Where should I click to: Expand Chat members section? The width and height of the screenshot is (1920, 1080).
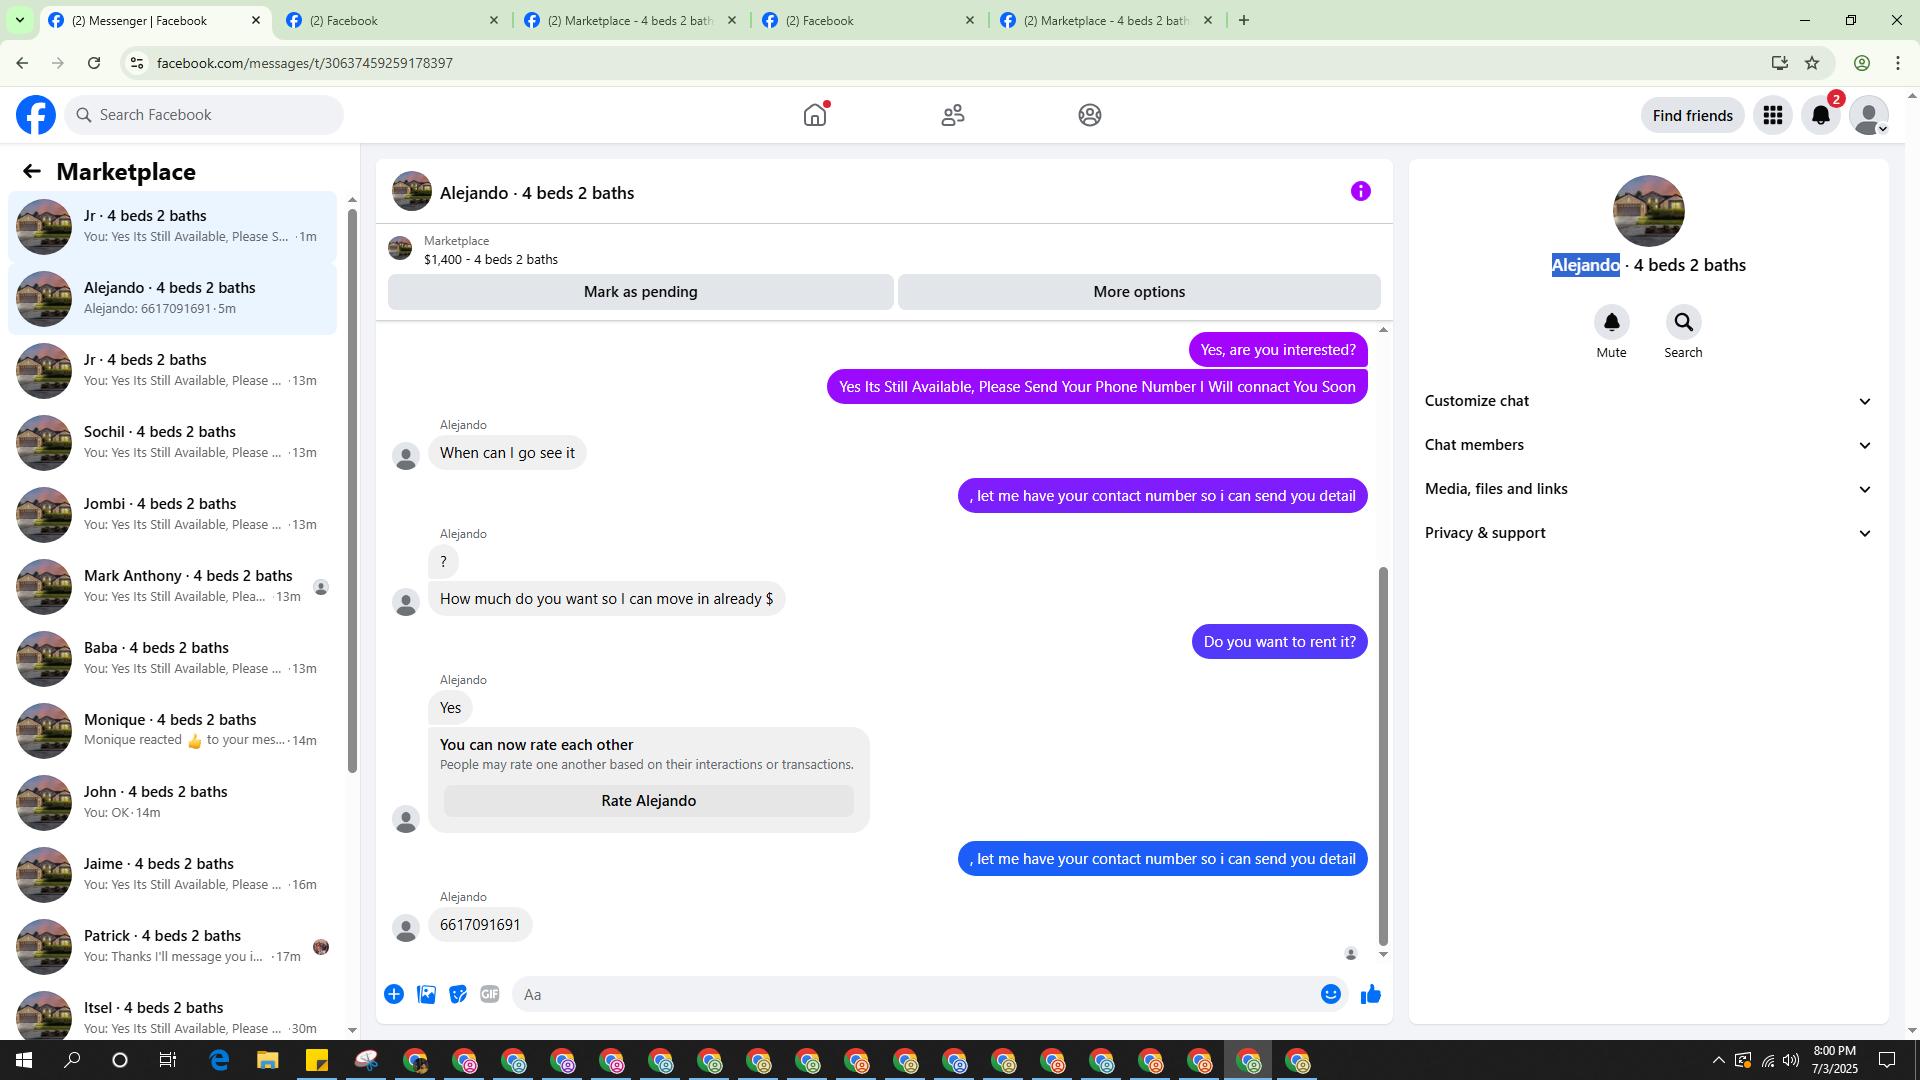1647,445
